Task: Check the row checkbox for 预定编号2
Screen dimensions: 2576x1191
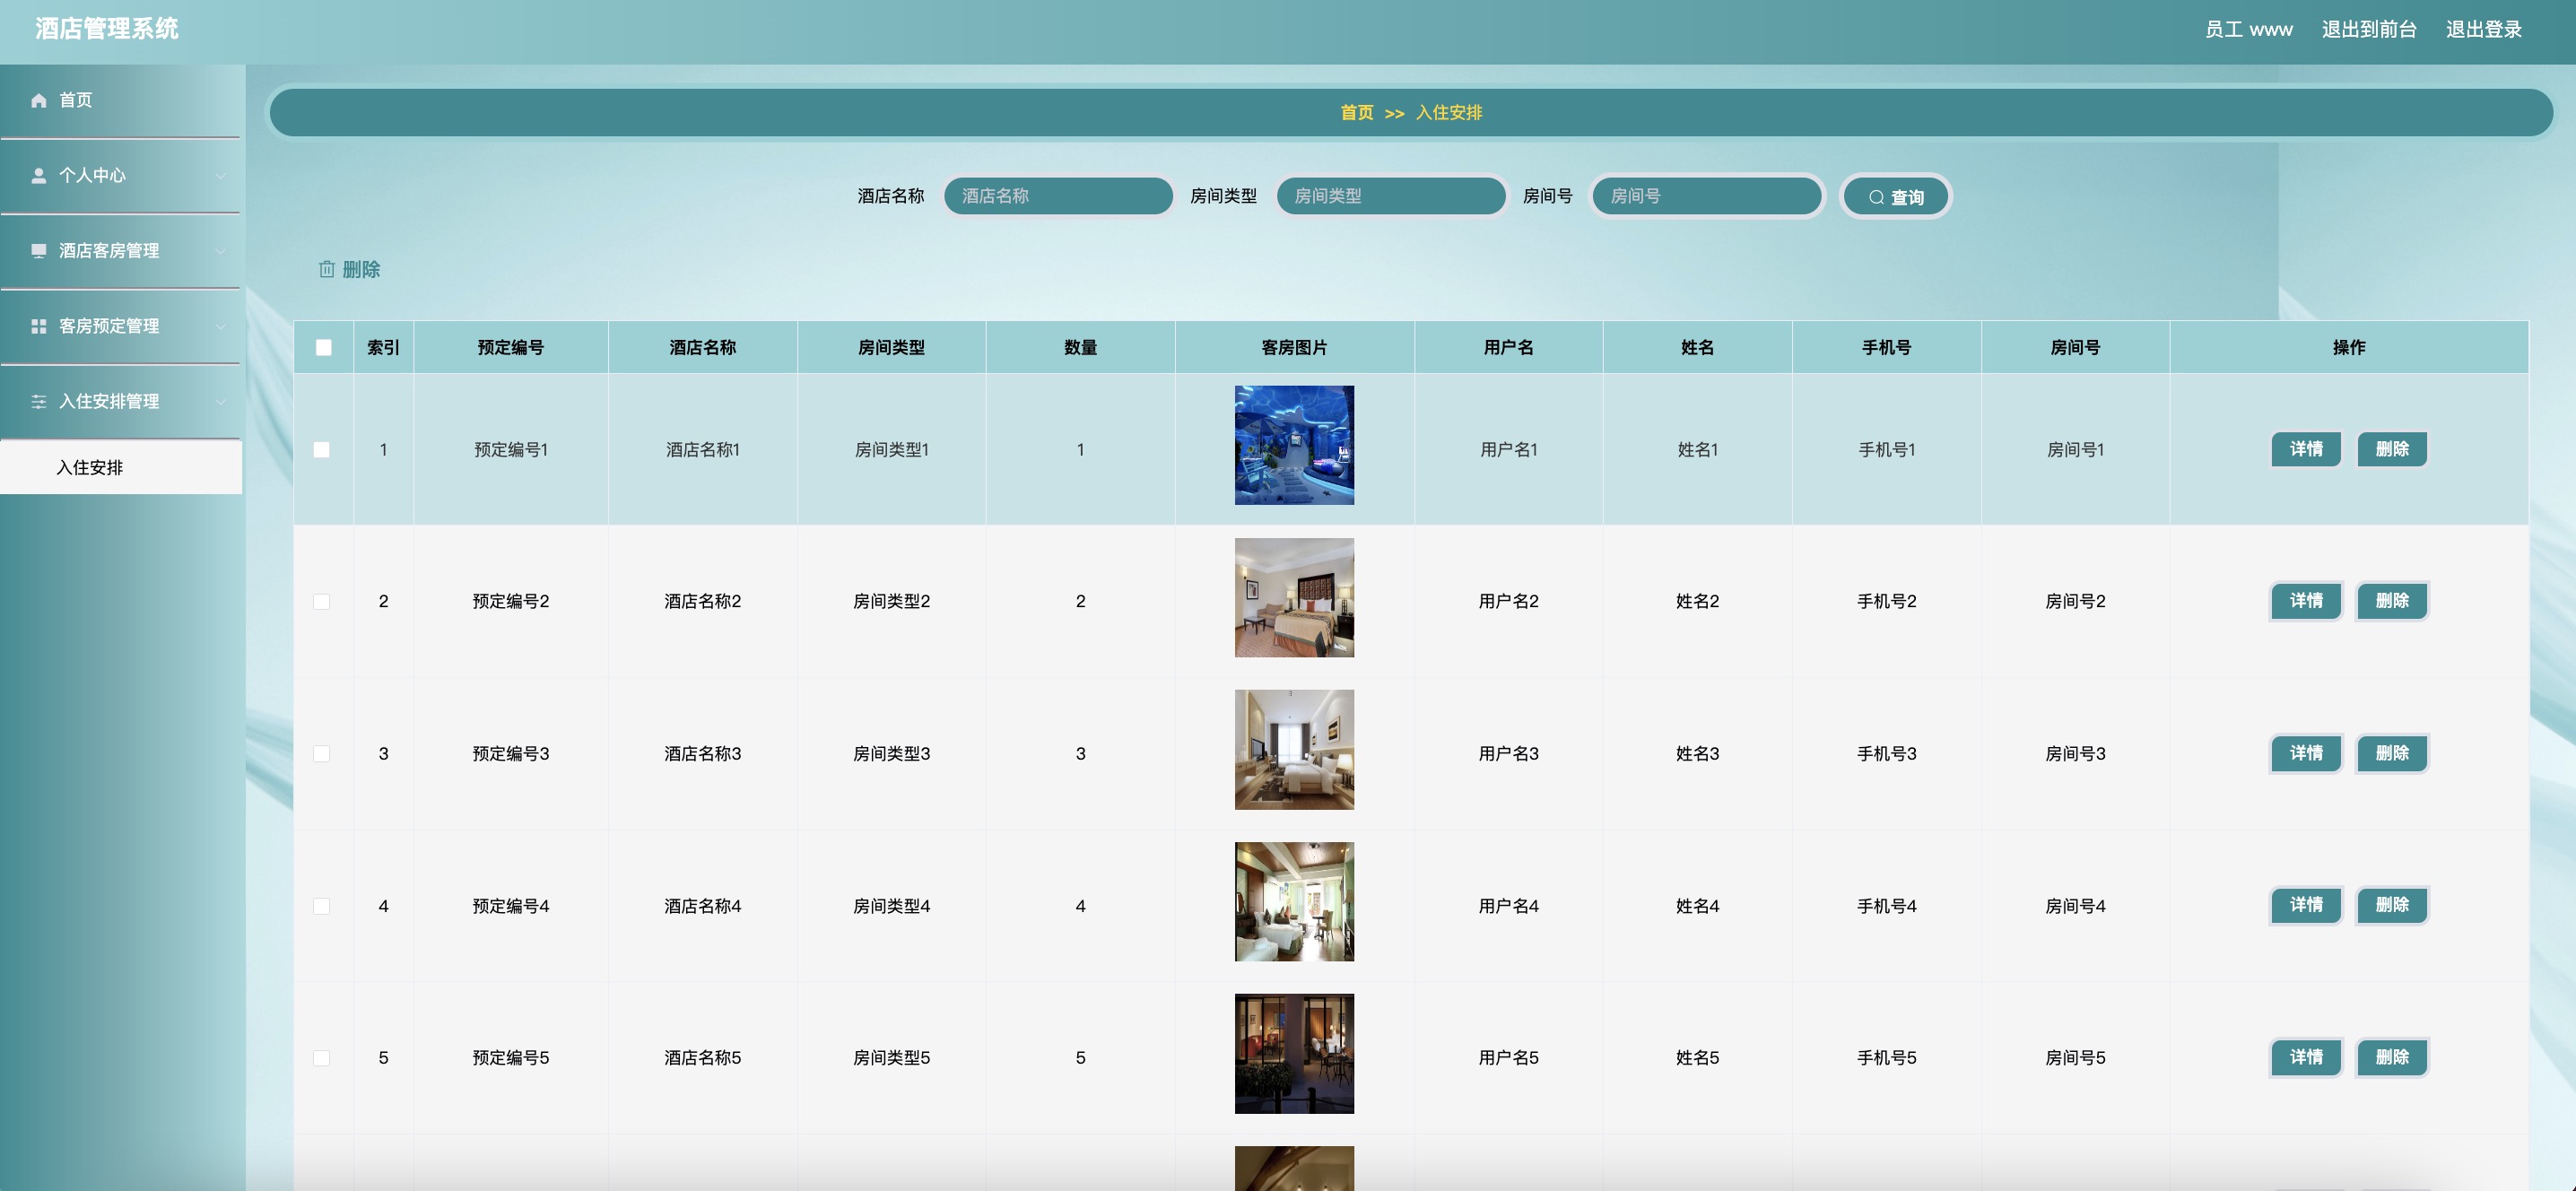Action: (321, 601)
